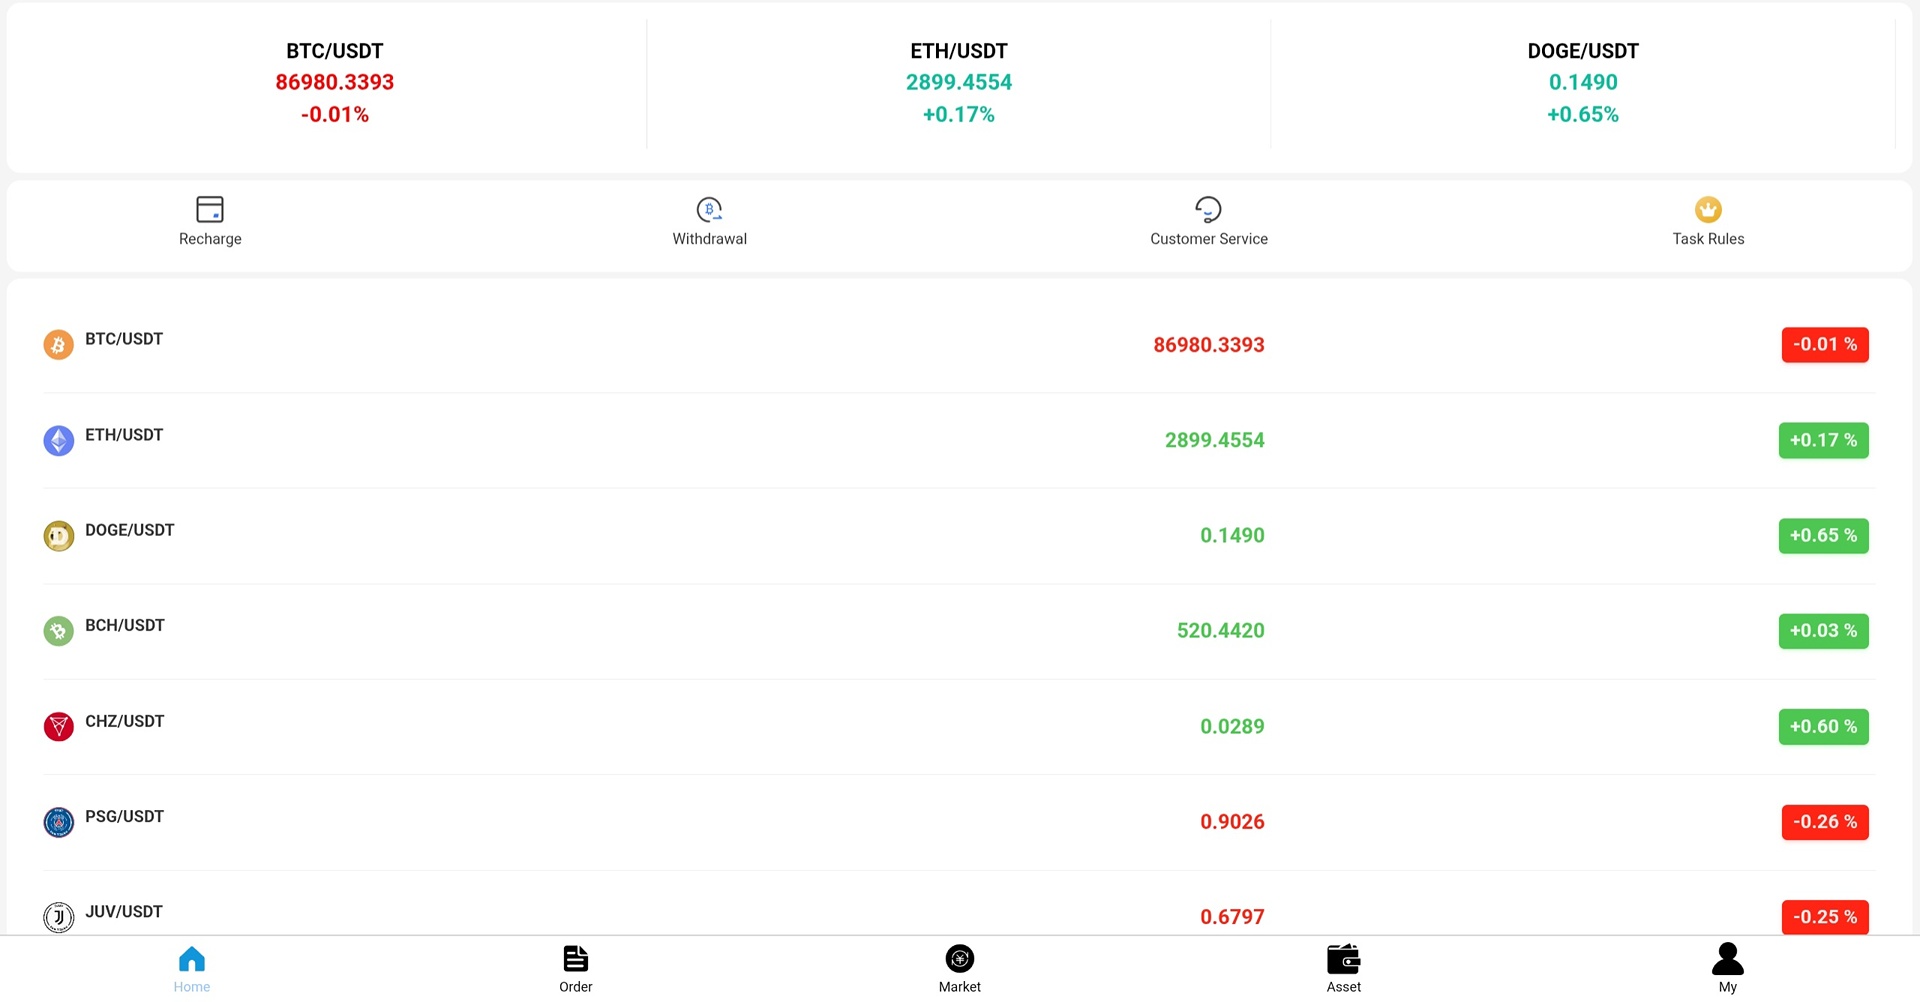Open the Recharge wallet icon

pyautogui.click(x=210, y=209)
